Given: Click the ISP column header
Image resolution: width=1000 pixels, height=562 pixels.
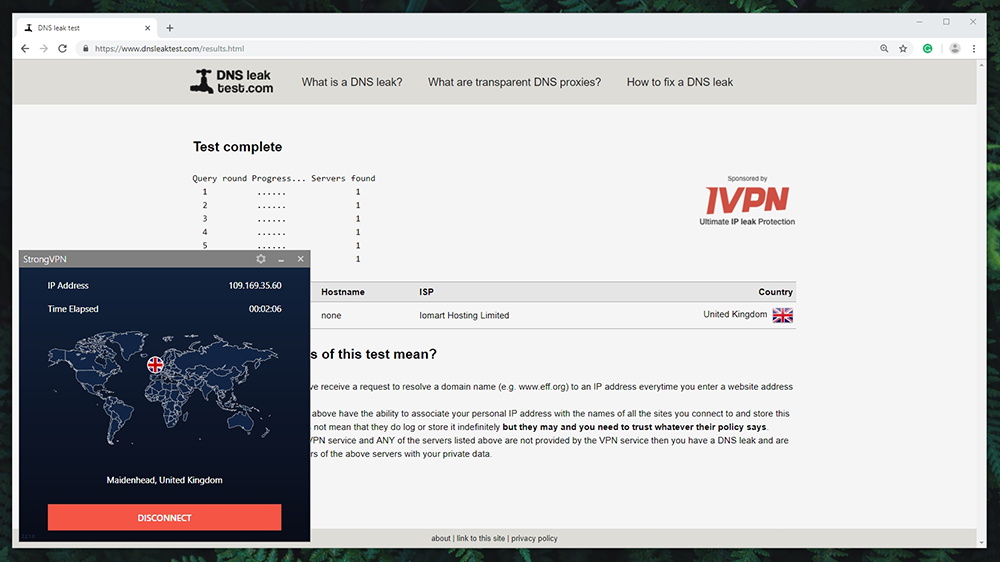Looking at the screenshot, I should tap(426, 292).
